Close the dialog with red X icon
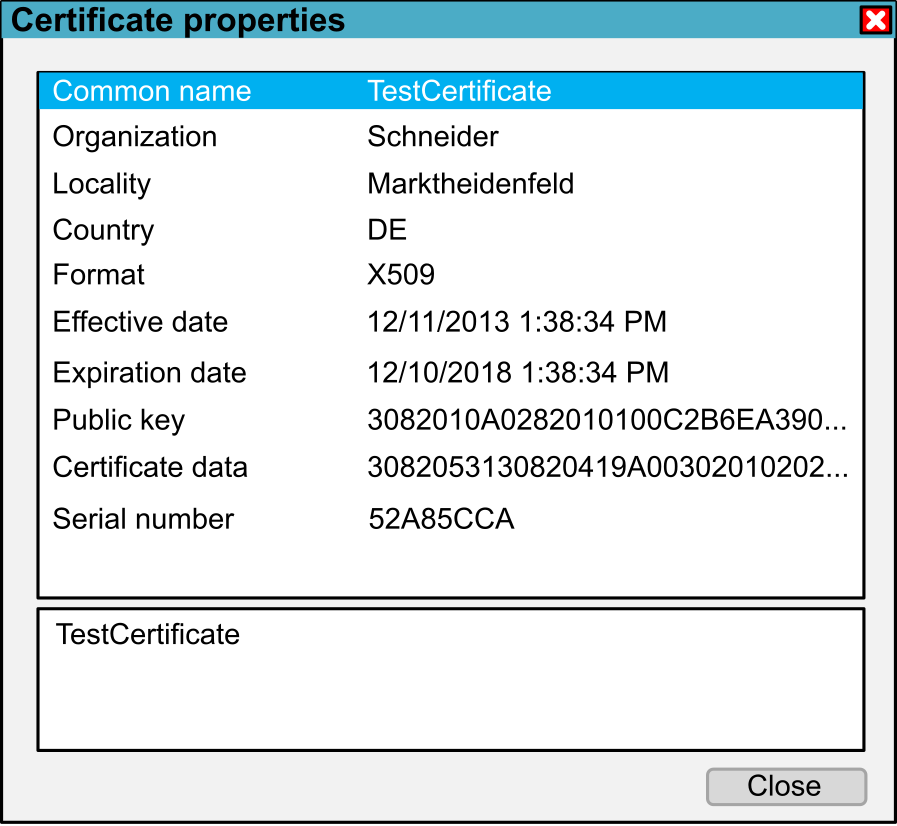897x826 pixels. tap(876, 21)
